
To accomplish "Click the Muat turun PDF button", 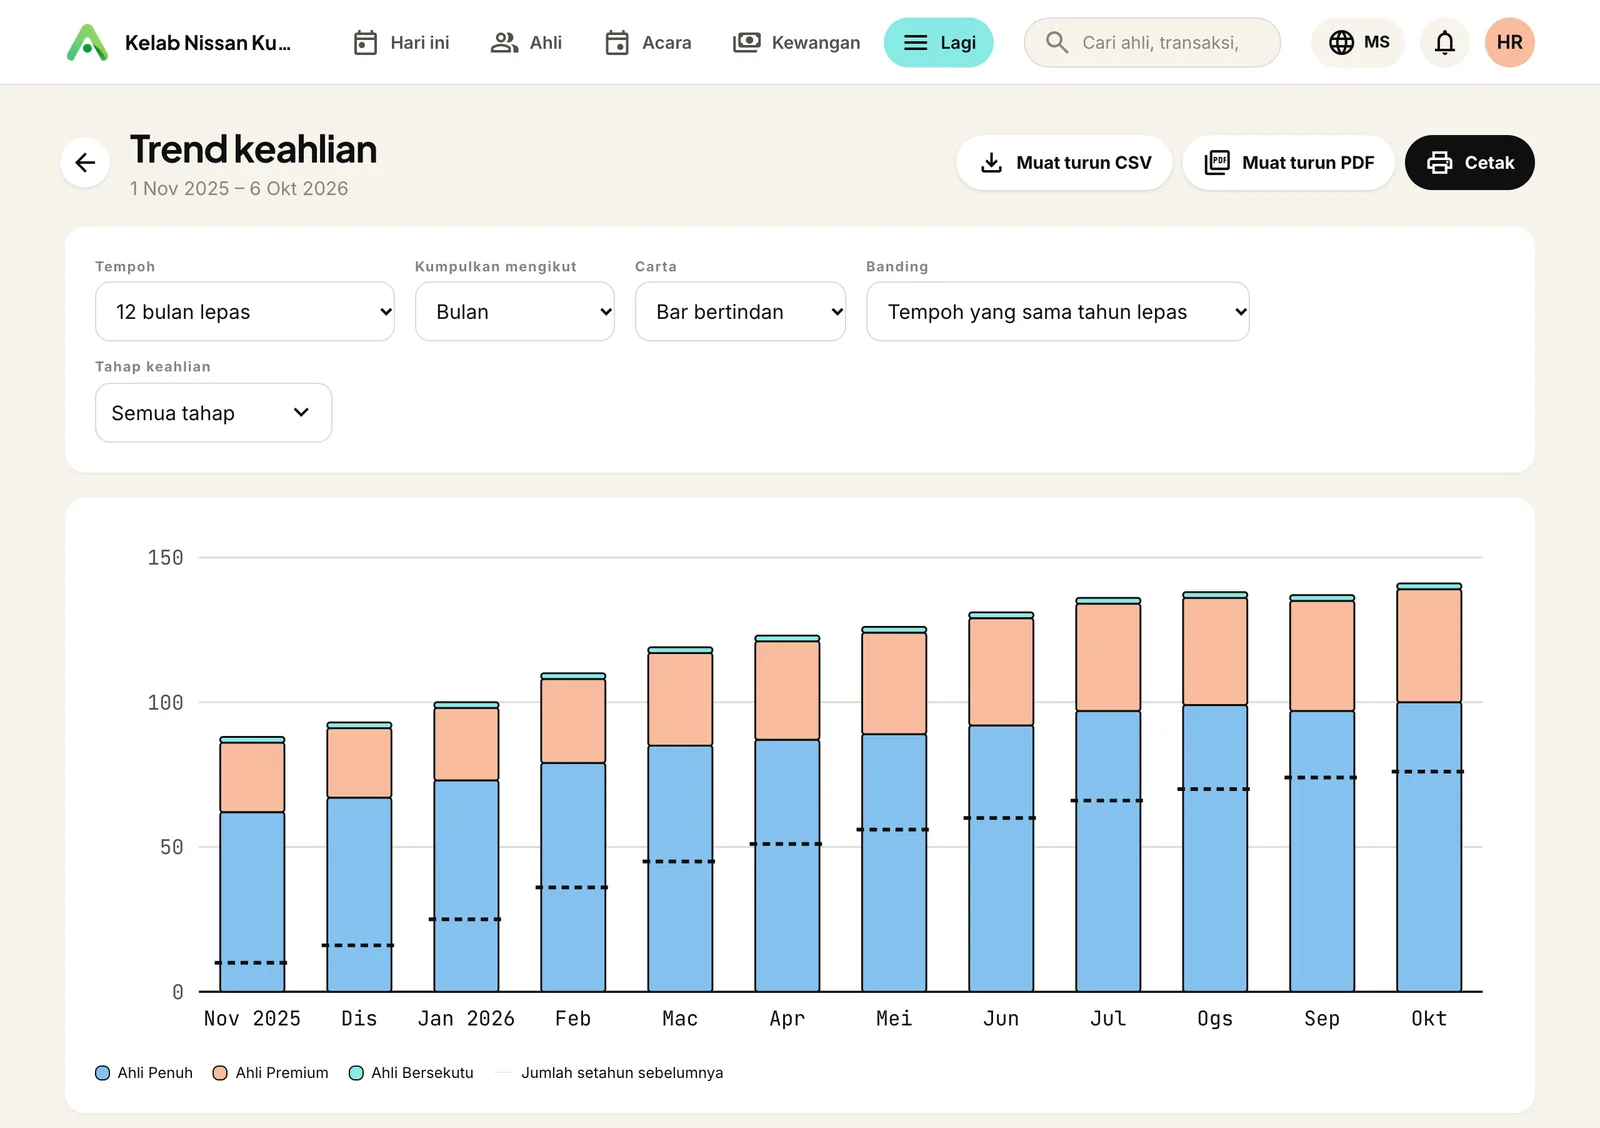I will coord(1288,162).
